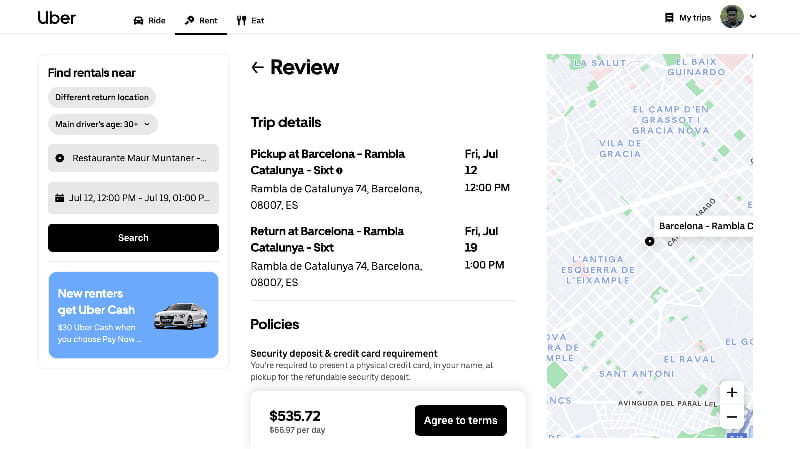800x449 pixels.
Task: Go back using the arrow beside Review
Action: (x=258, y=67)
